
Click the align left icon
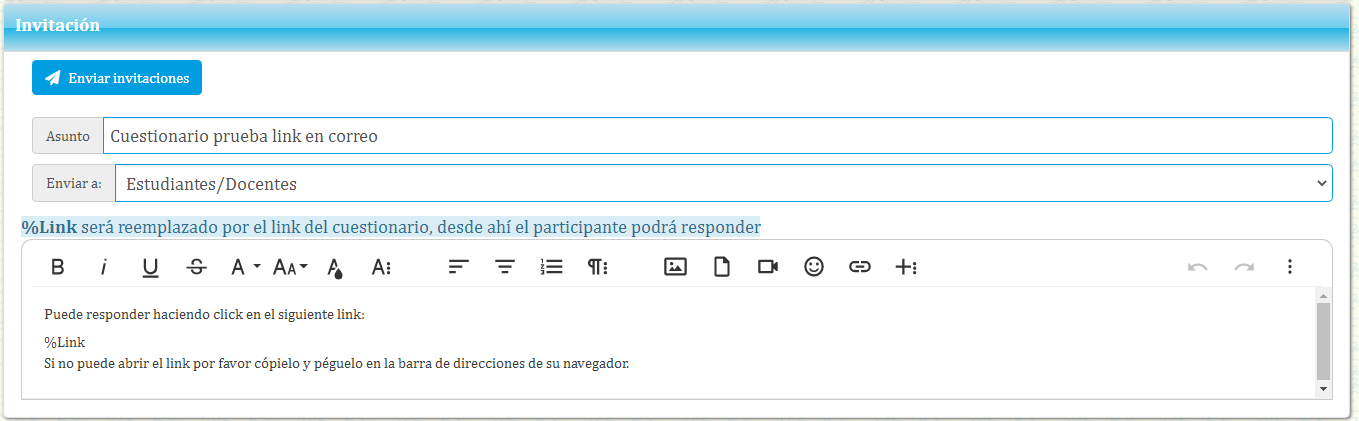click(458, 267)
